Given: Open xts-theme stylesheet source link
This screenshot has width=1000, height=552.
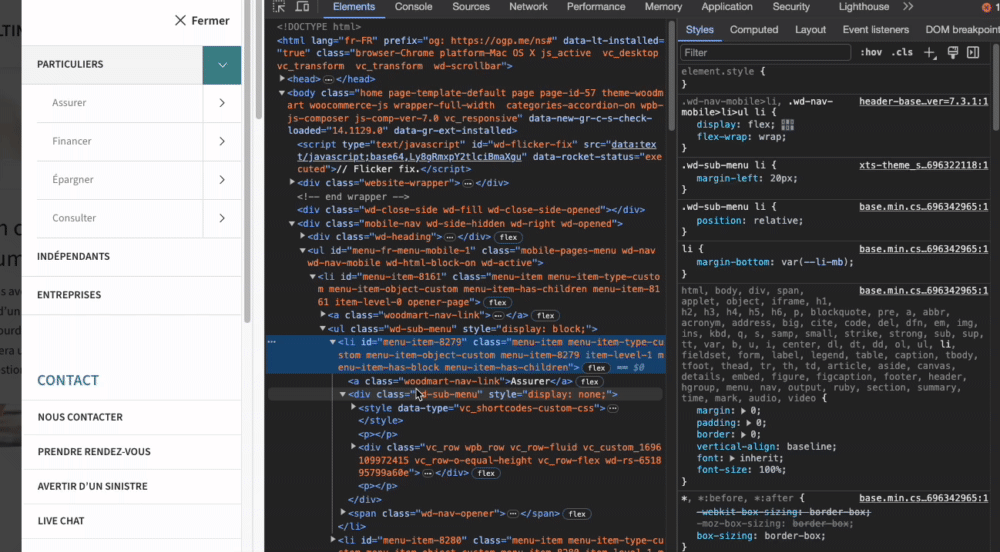Looking at the screenshot, I should [x=923, y=165].
